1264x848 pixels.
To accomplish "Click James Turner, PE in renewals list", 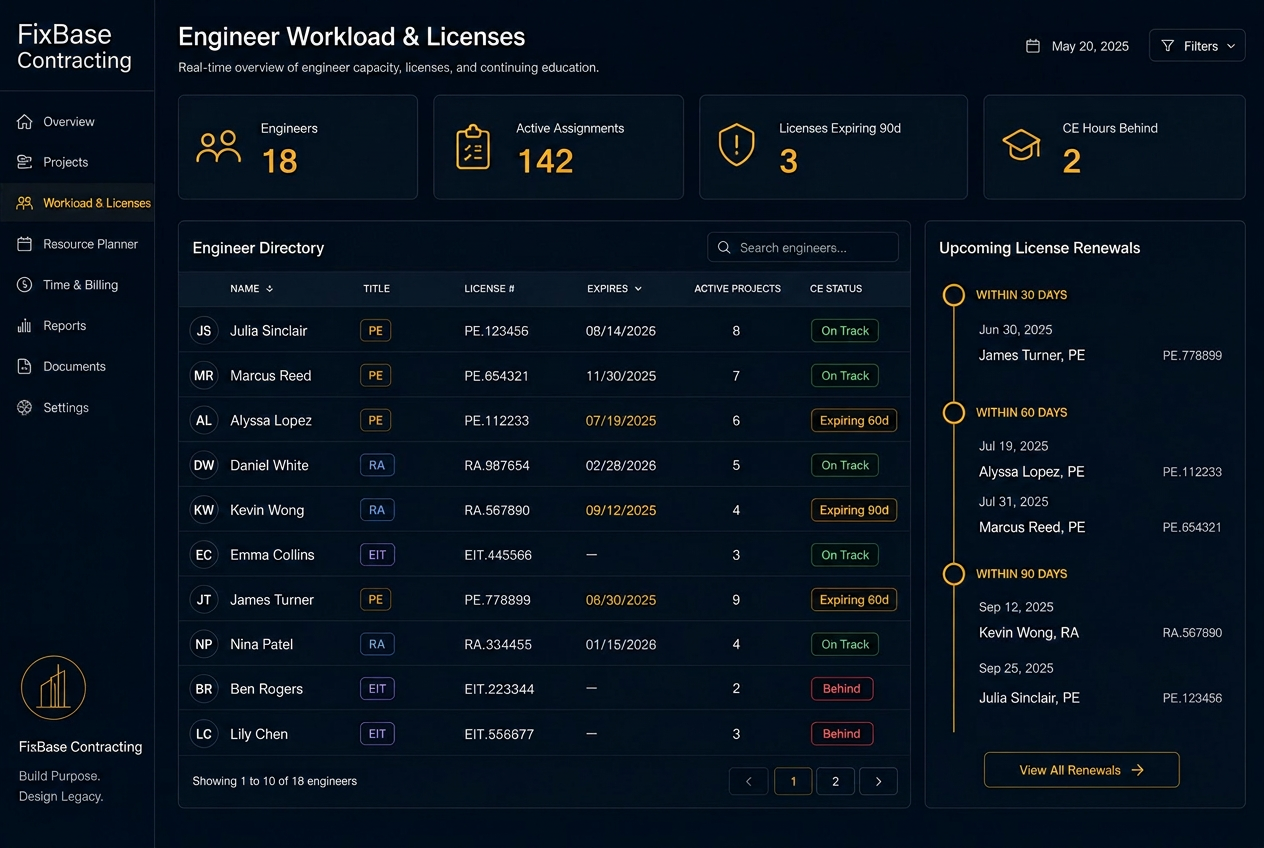I will point(1032,355).
